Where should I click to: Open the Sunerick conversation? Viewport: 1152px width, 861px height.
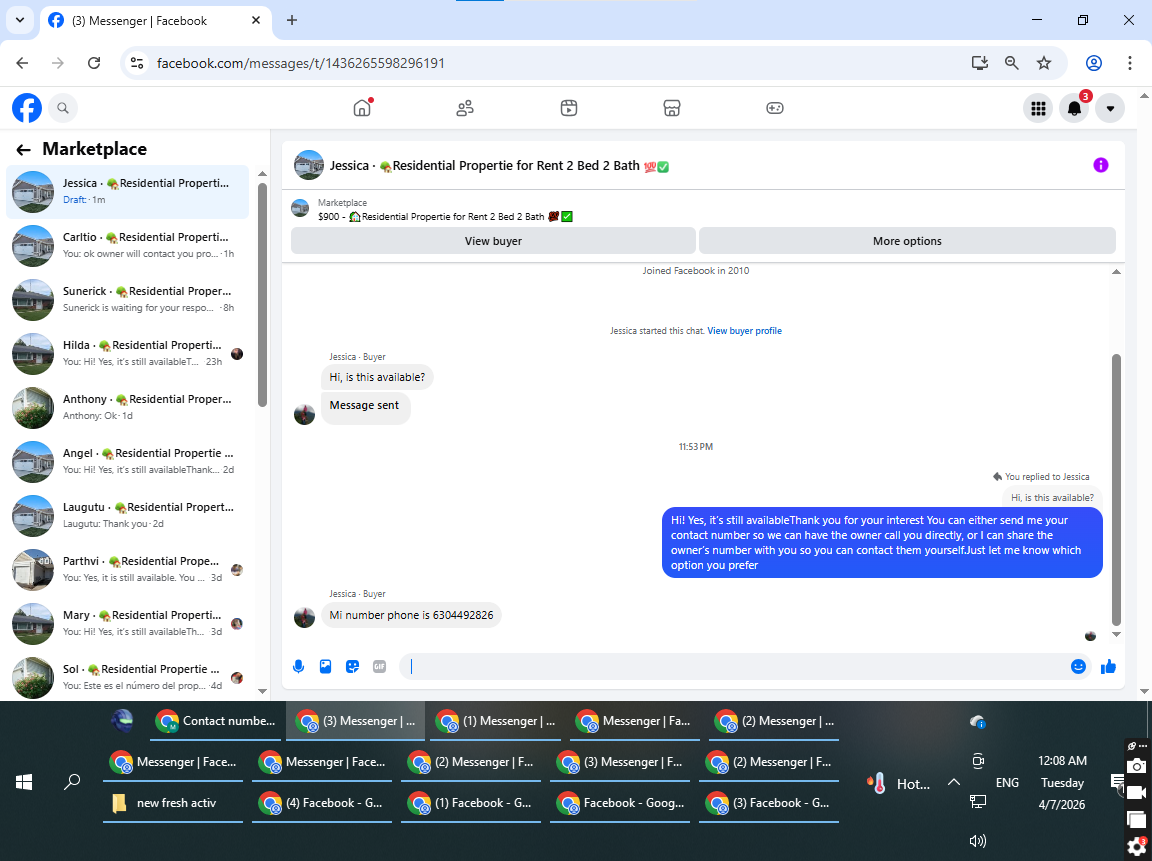128,300
